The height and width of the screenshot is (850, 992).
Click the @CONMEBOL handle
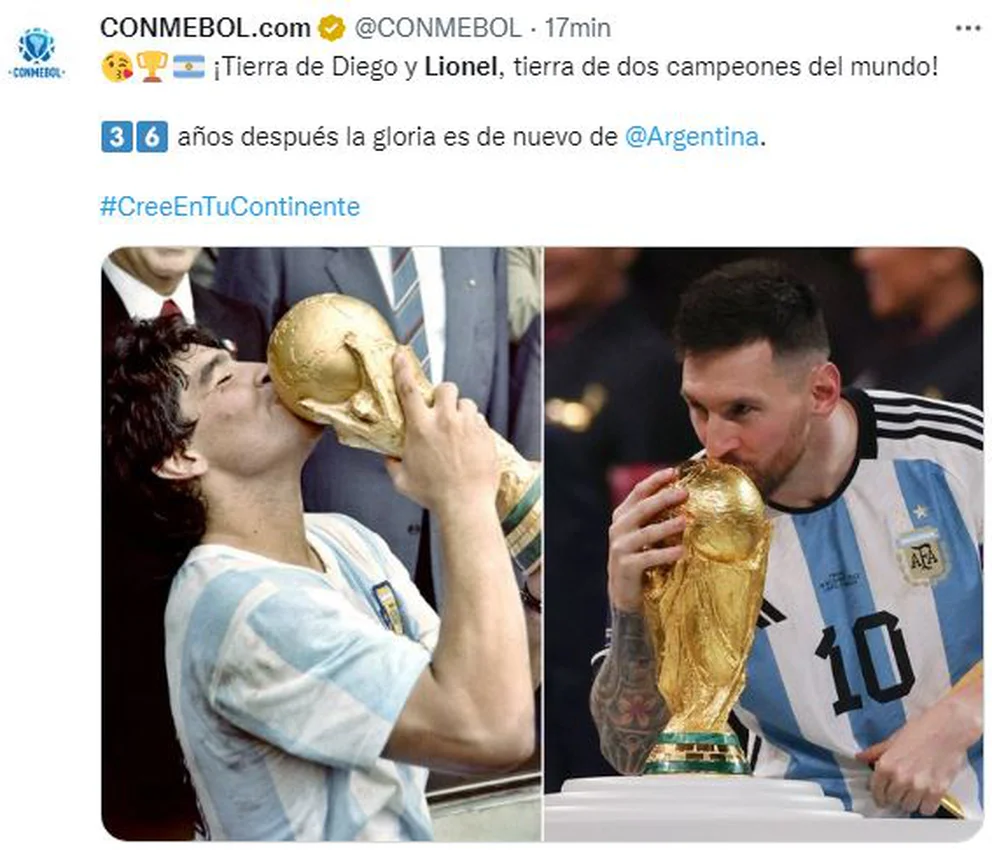(x=438, y=28)
